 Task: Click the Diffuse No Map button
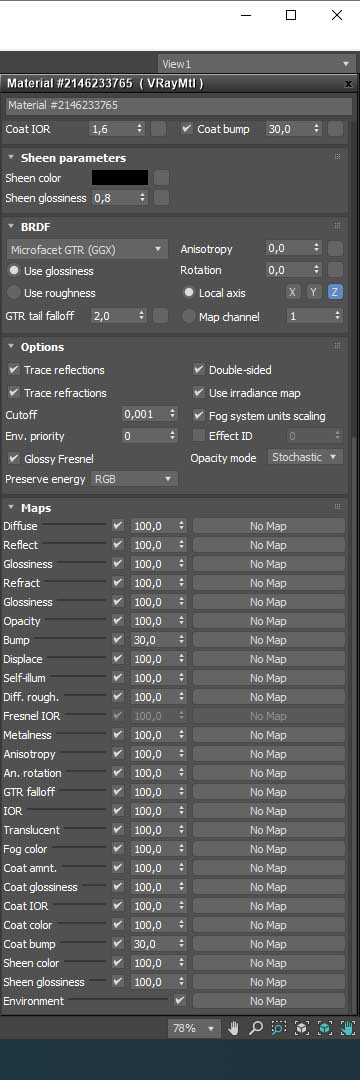(268, 526)
